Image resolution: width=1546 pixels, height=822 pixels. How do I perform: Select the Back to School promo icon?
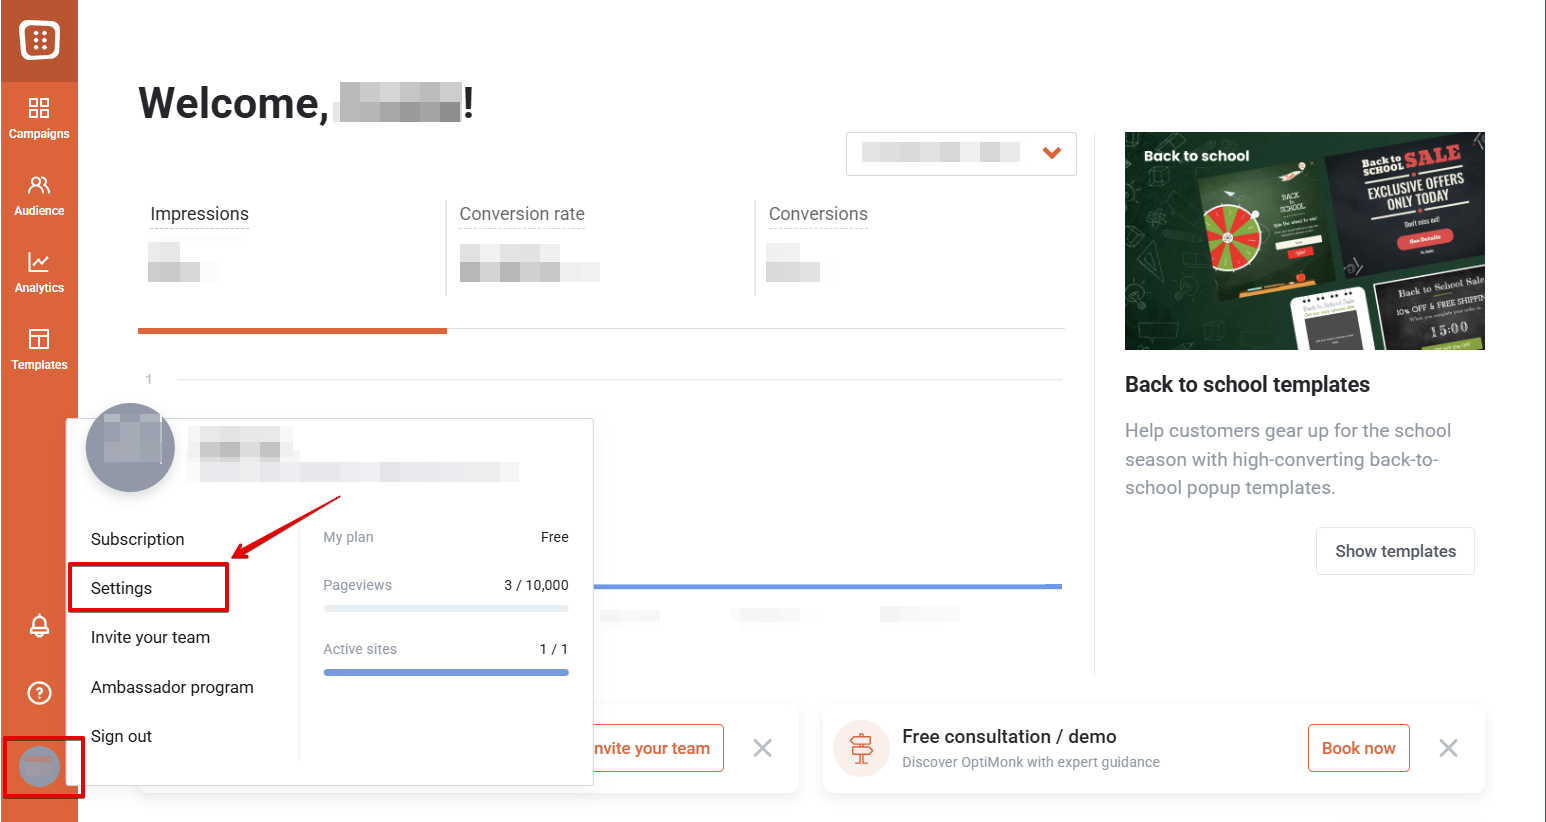tap(862, 747)
